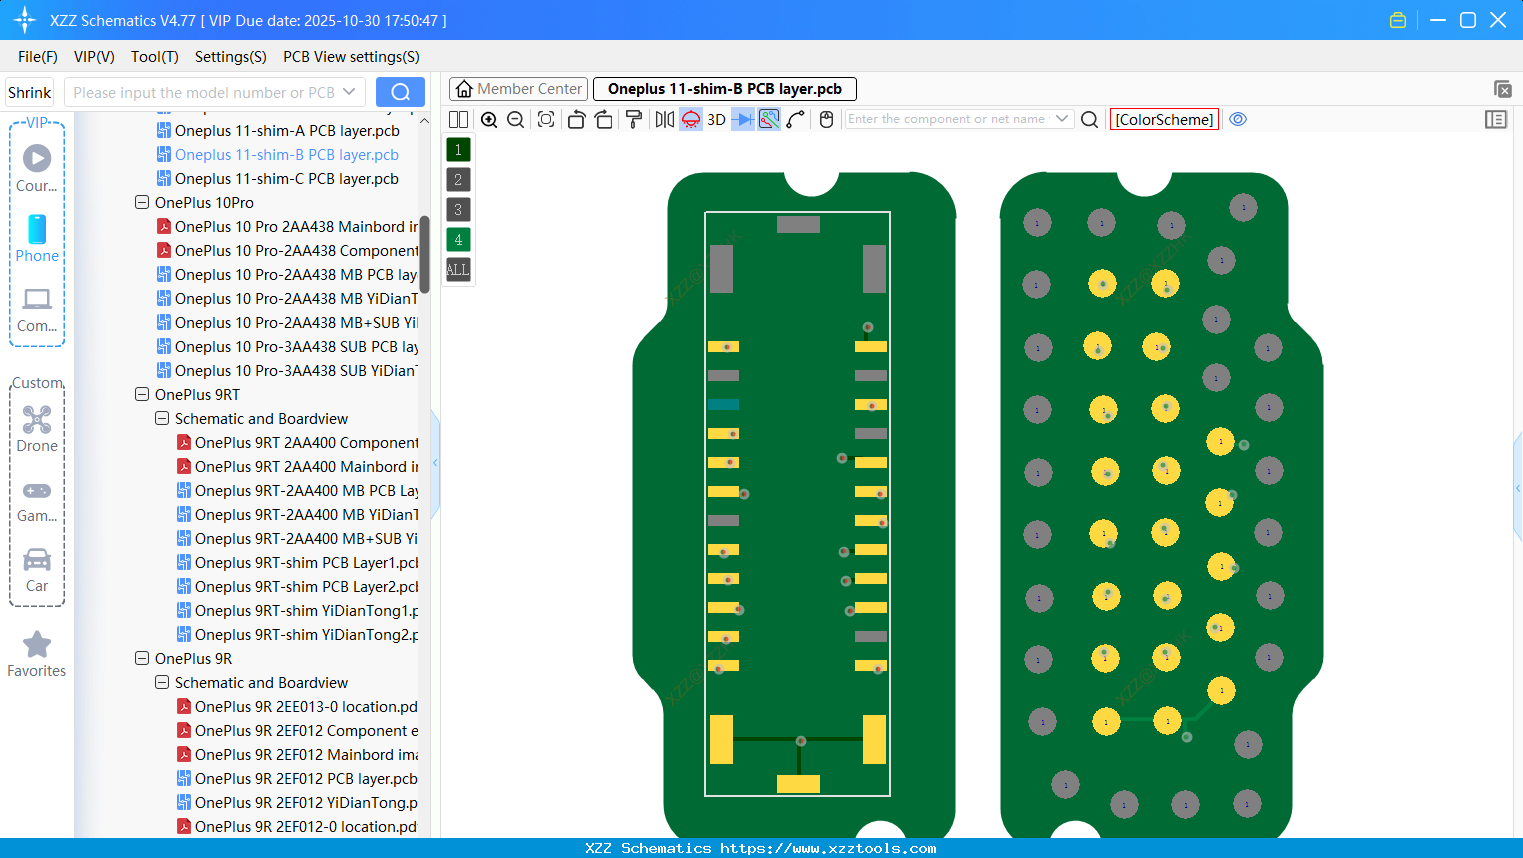Select layer 4 color swatch
This screenshot has width=1523, height=858.
point(457,239)
